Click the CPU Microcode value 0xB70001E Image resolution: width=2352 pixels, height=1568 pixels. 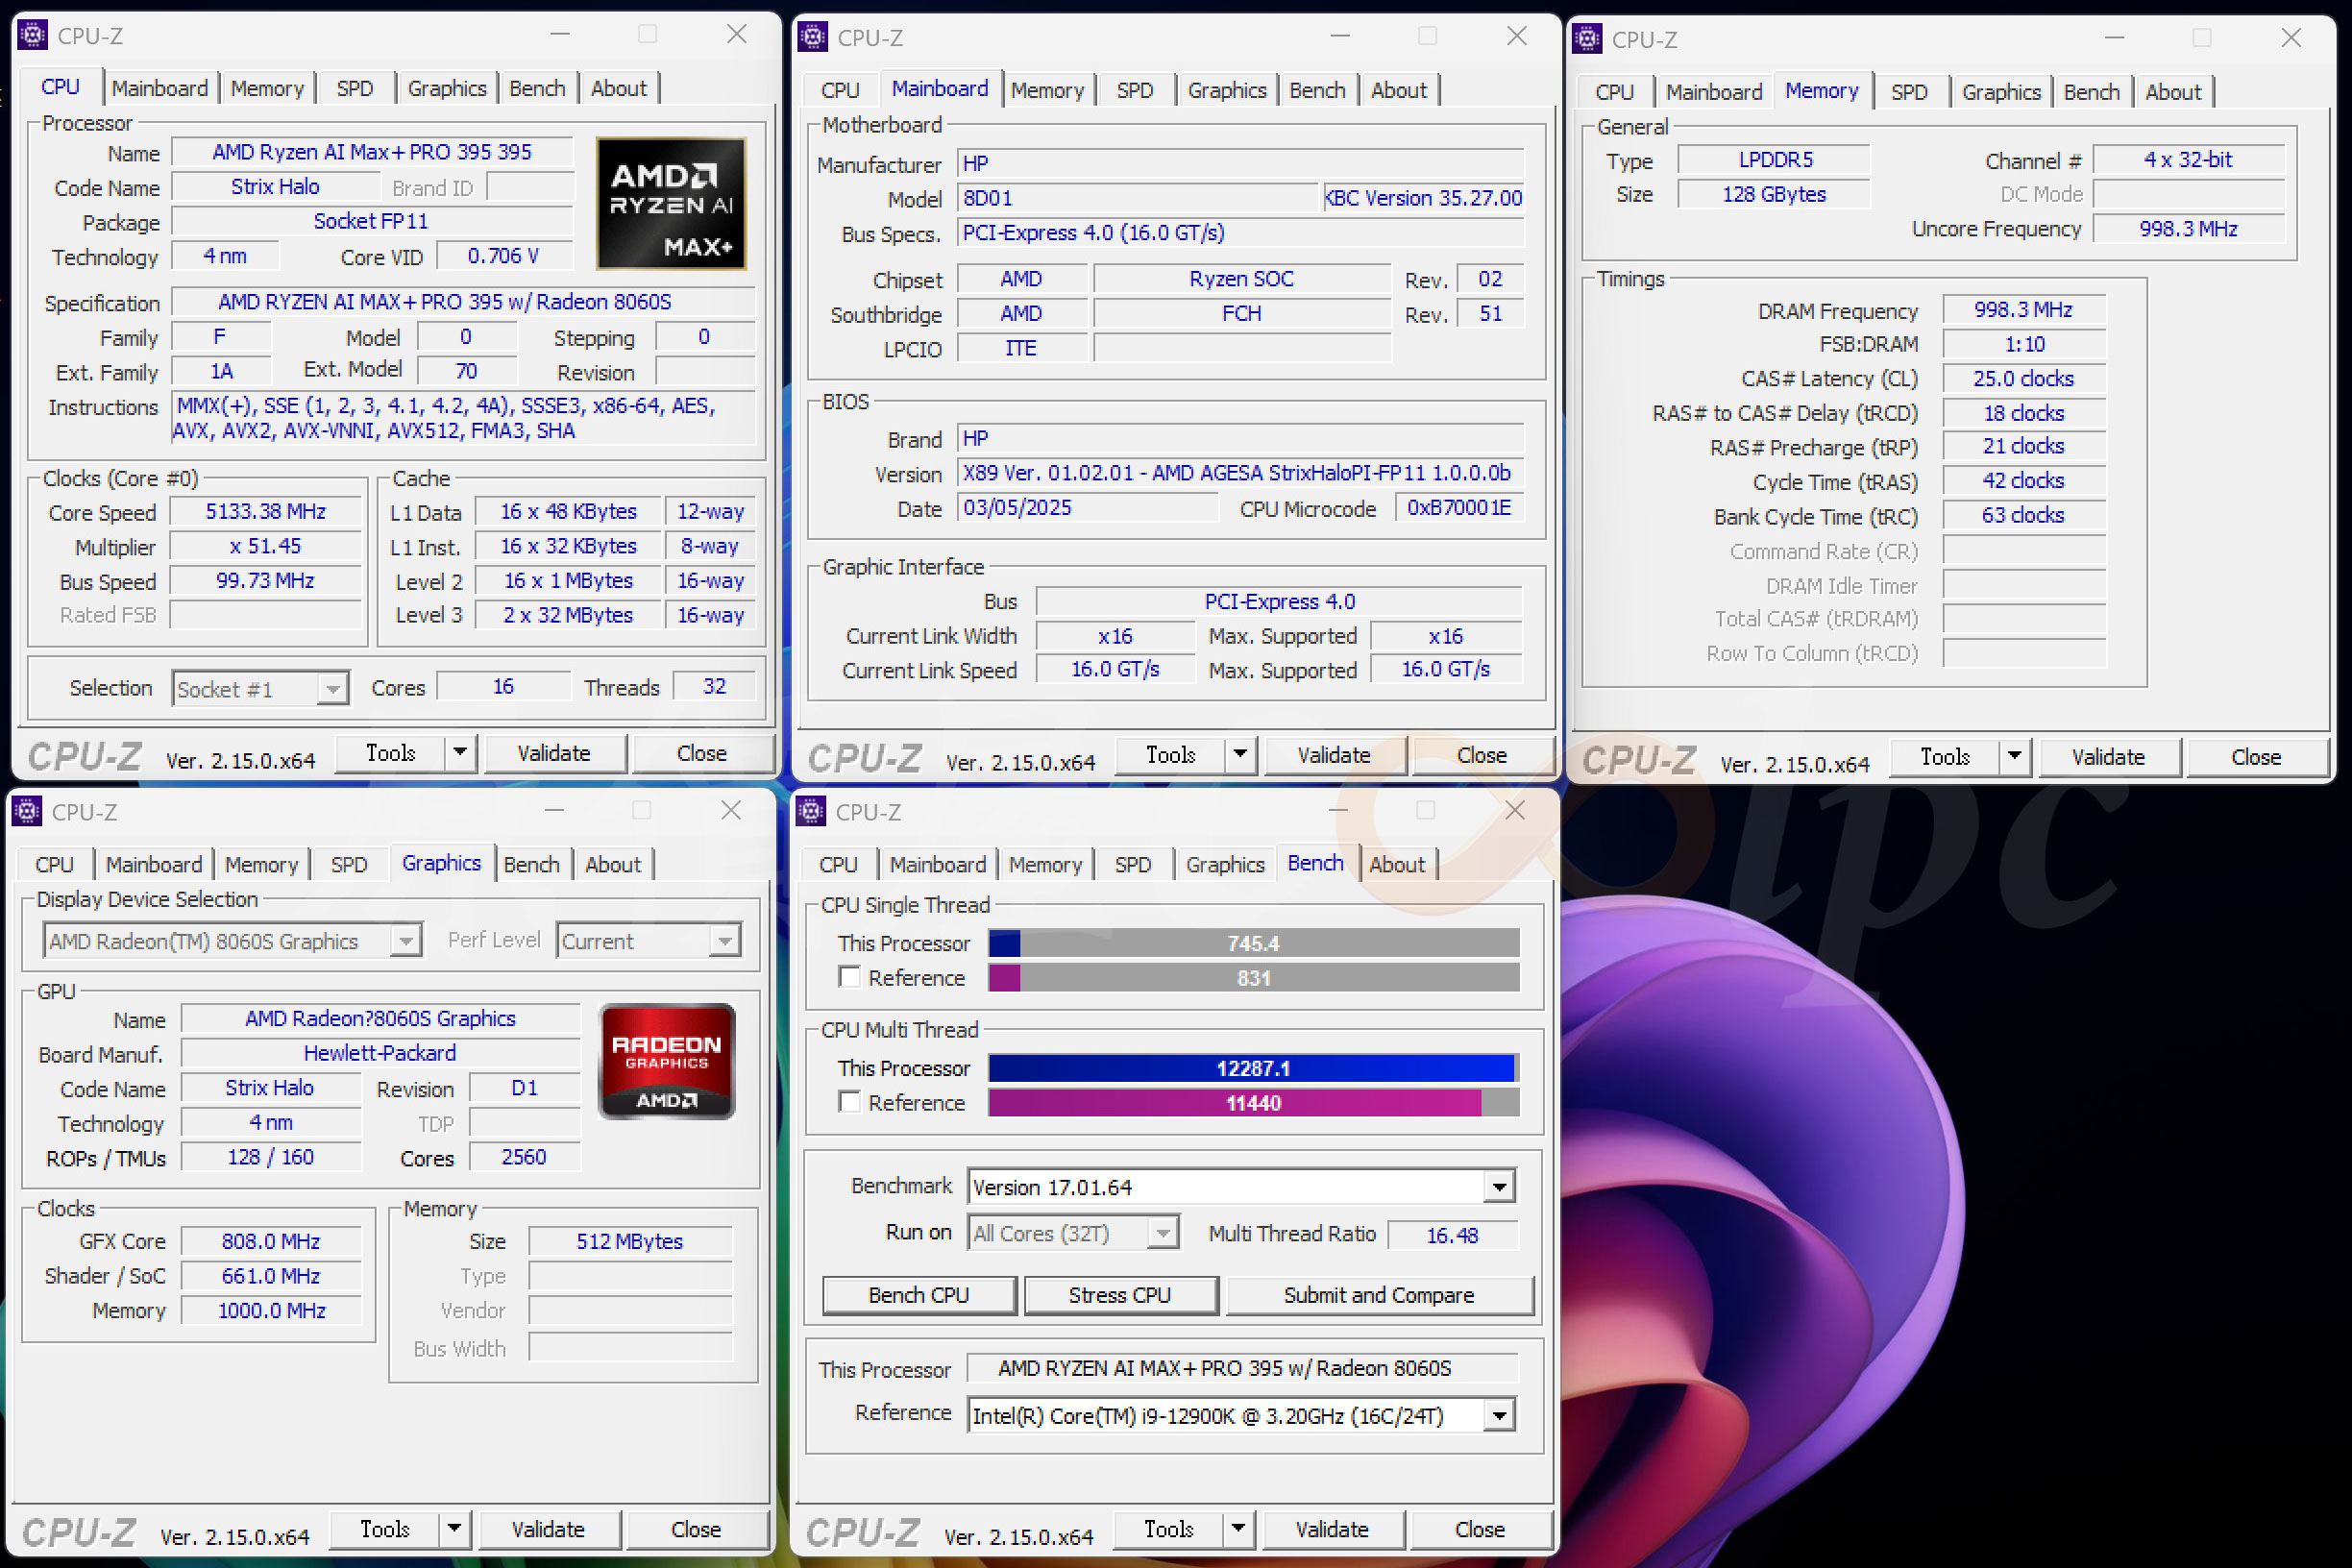point(1459,508)
